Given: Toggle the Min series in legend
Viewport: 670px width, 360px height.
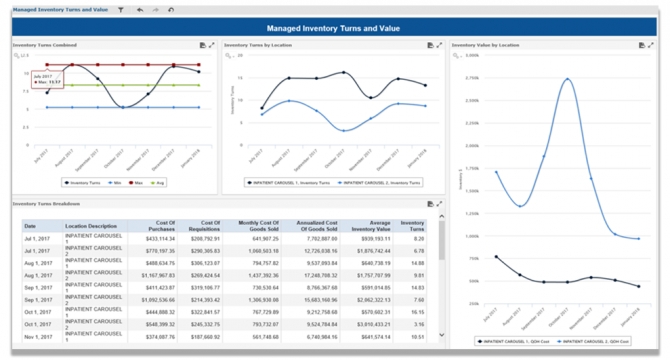Looking at the screenshot, I should pos(115,183).
